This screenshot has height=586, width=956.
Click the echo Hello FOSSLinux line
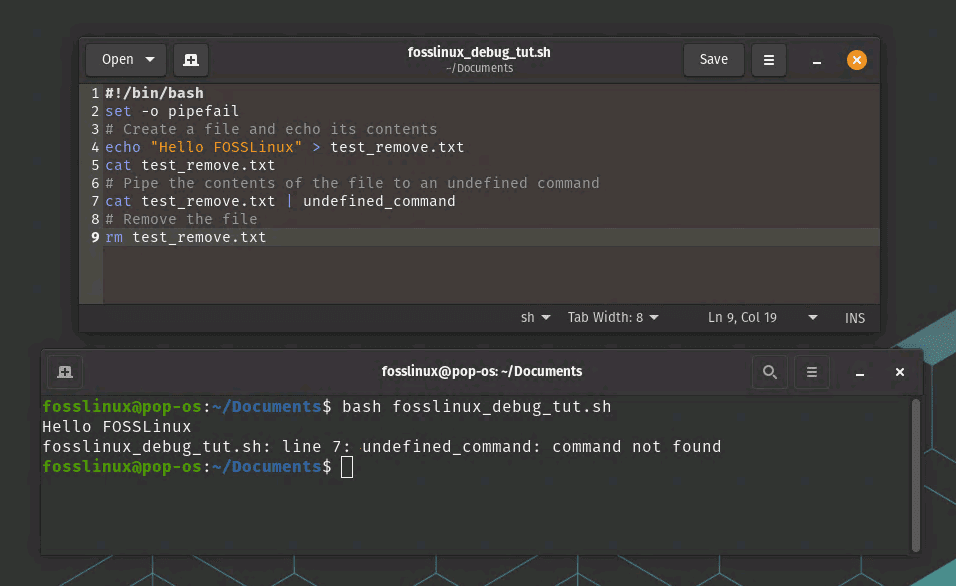285,147
